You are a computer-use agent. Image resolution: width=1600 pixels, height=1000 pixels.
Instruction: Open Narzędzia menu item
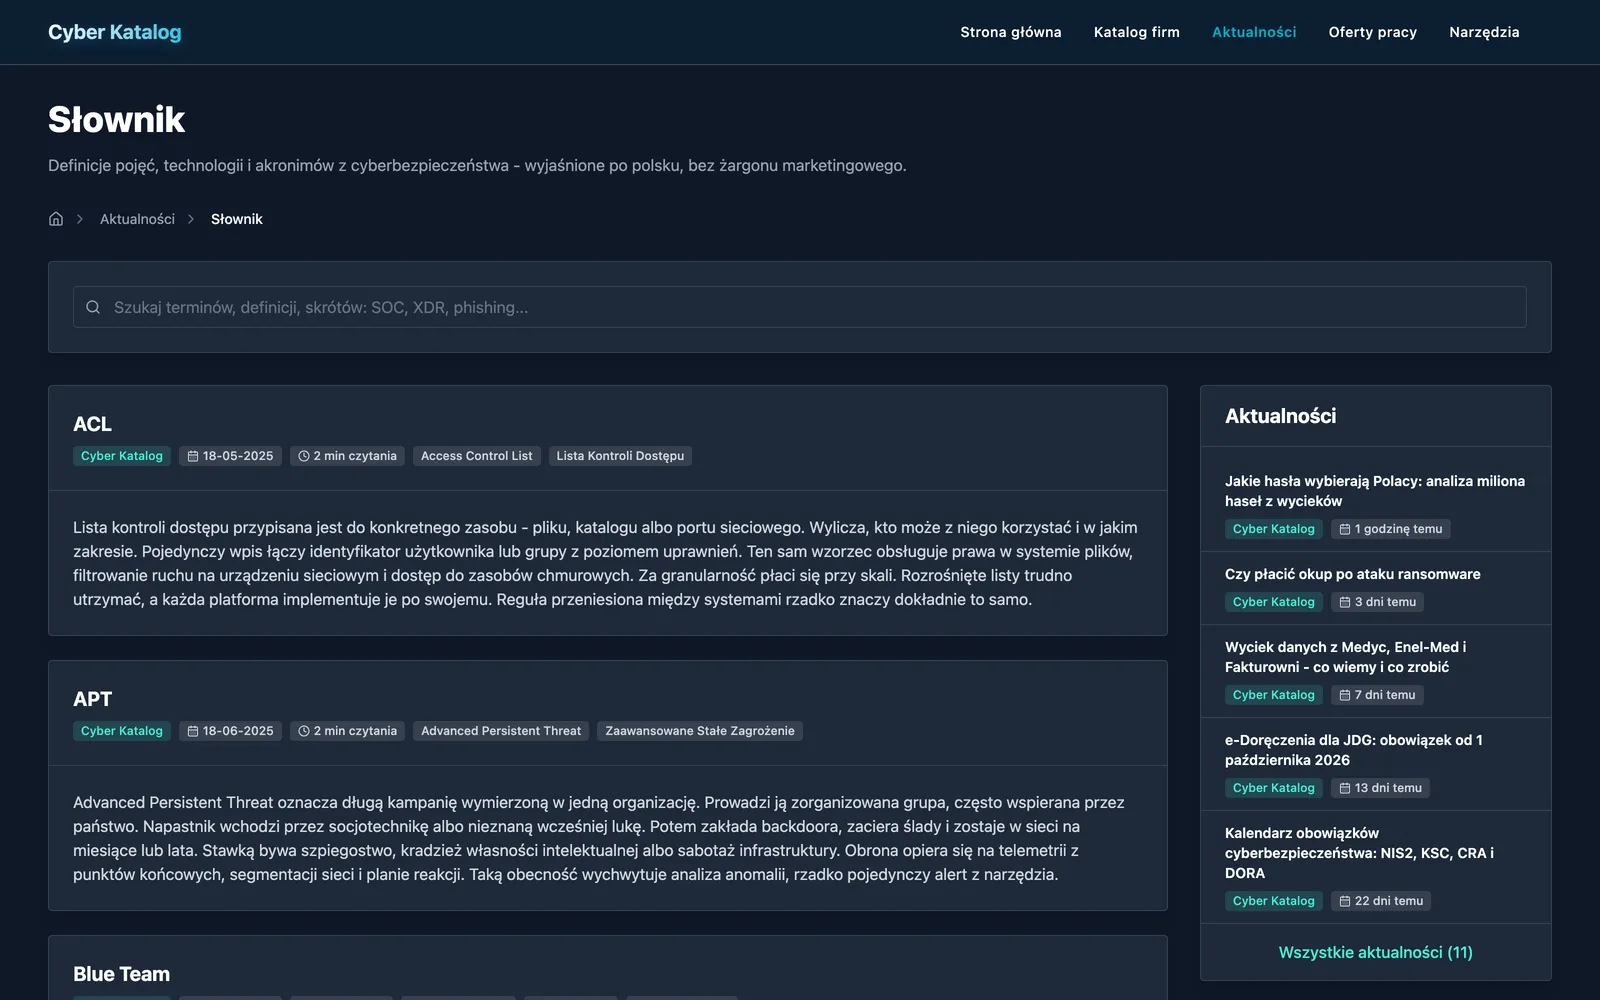[x=1484, y=32]
